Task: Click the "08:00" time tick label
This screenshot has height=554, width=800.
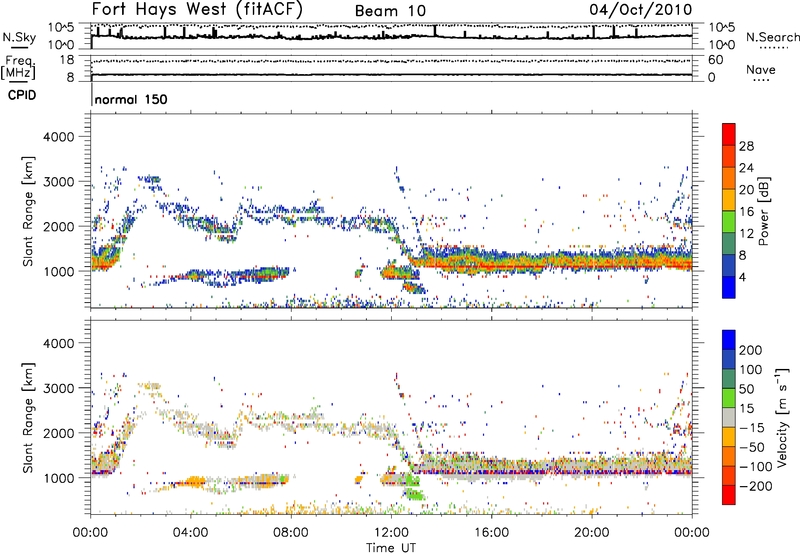Action: [291, 533]
